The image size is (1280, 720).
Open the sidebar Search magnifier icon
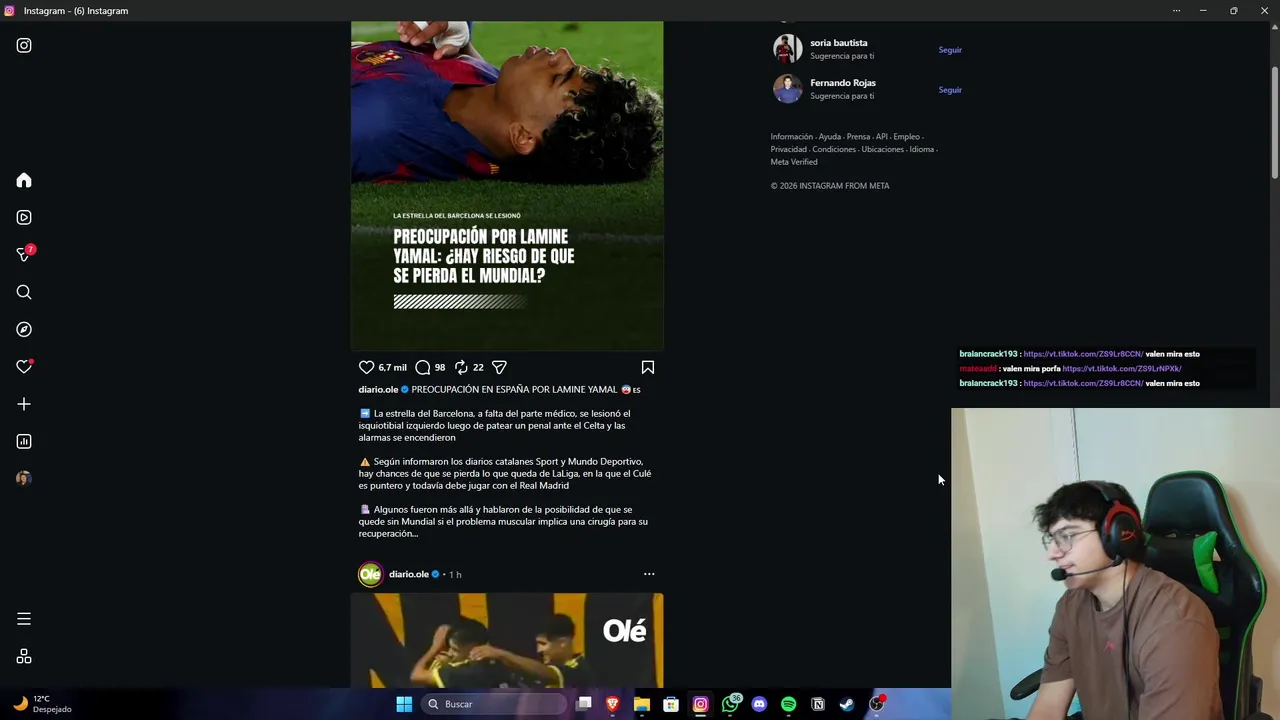(x=24, y=292)
